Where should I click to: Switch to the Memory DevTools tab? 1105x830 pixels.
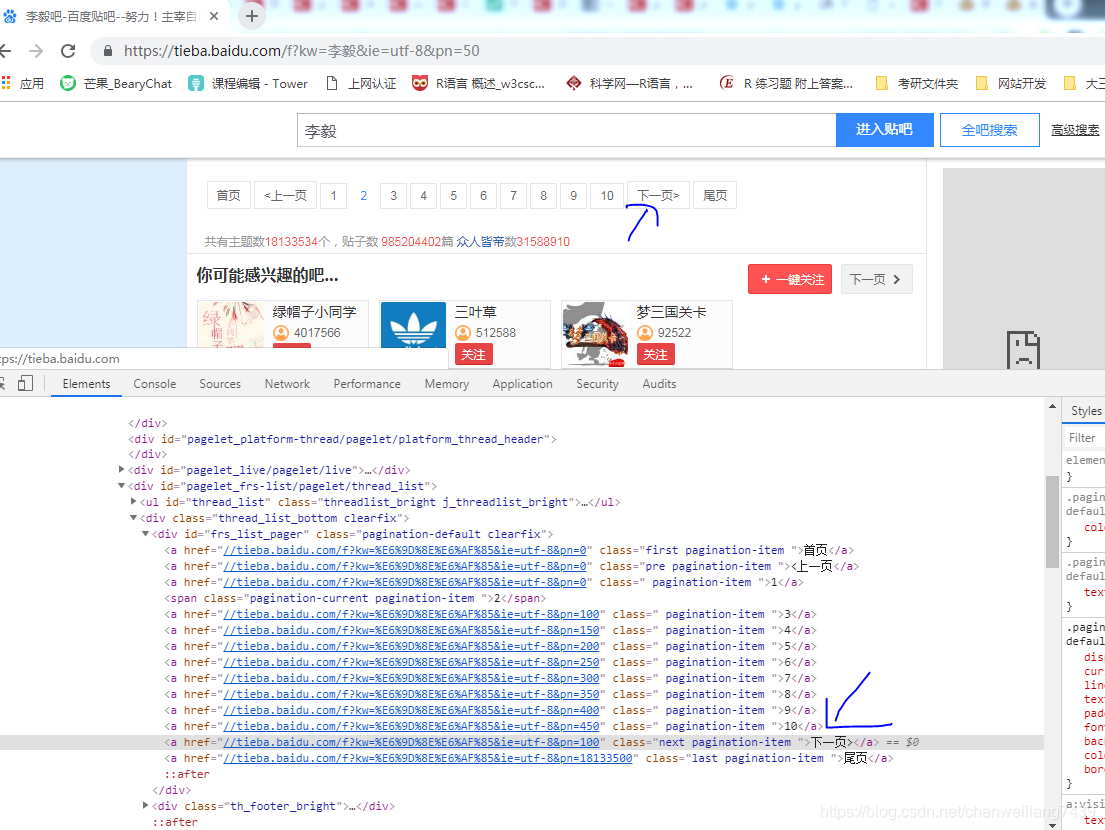point(446,383)
